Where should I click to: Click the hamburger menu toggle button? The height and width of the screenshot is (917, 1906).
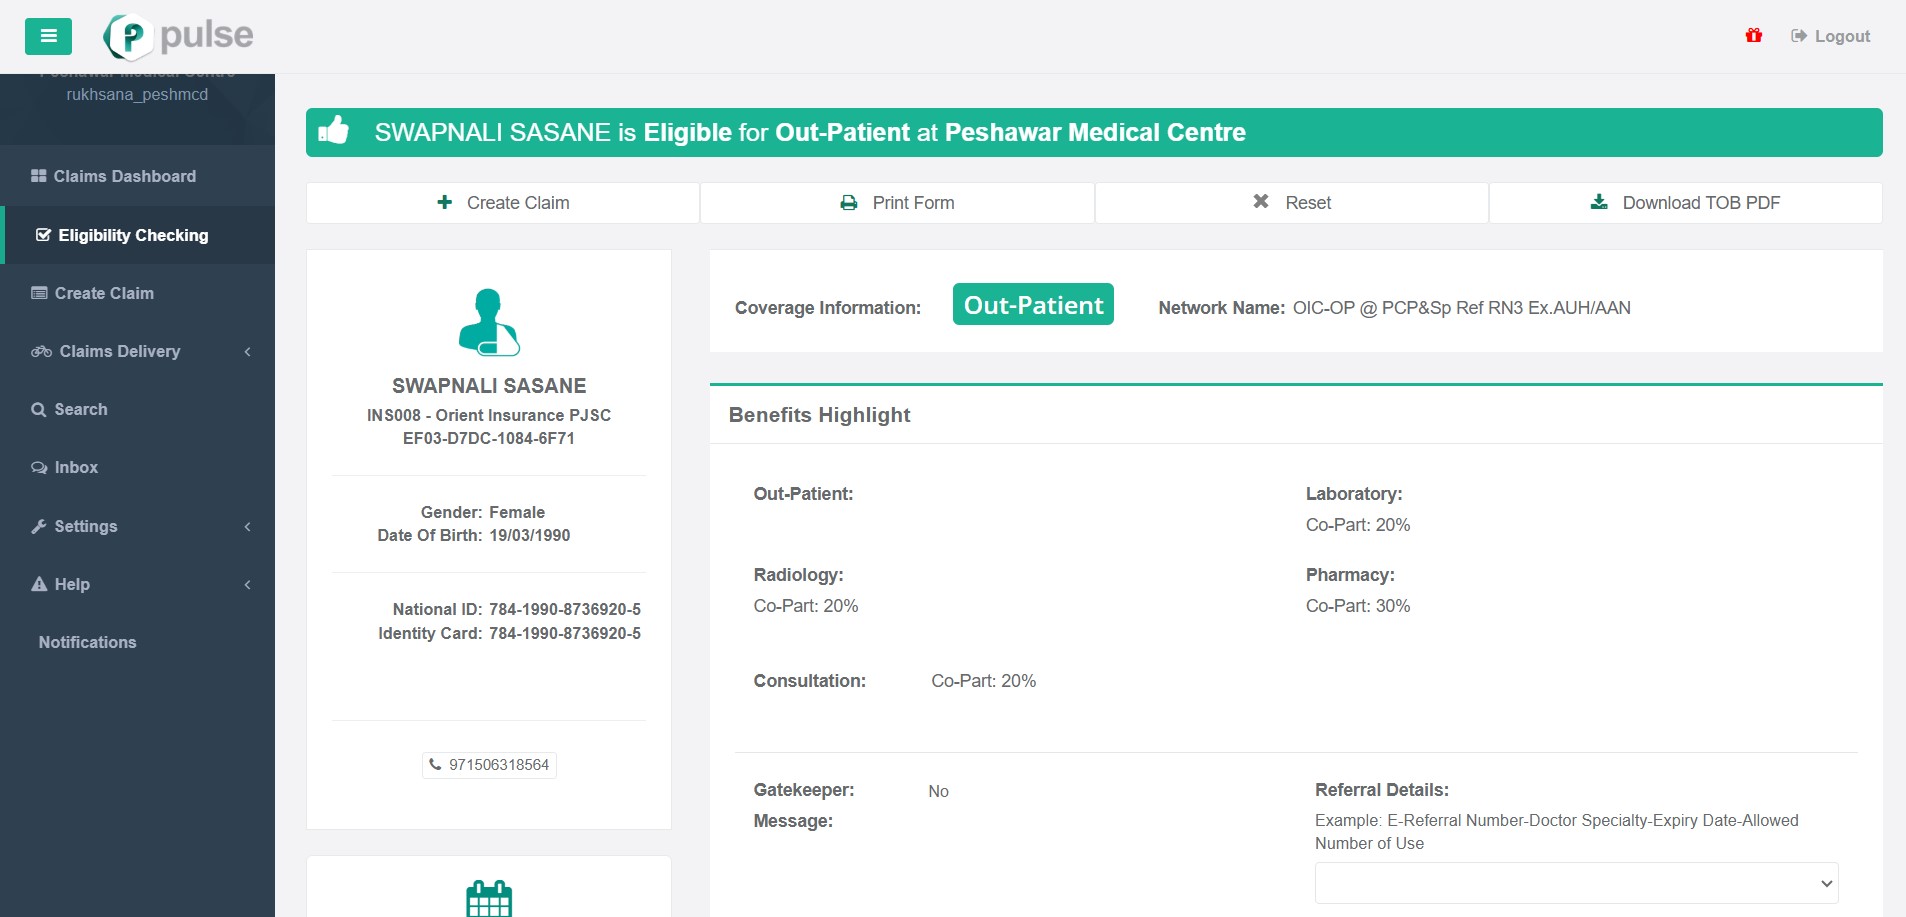pos(48,36)
